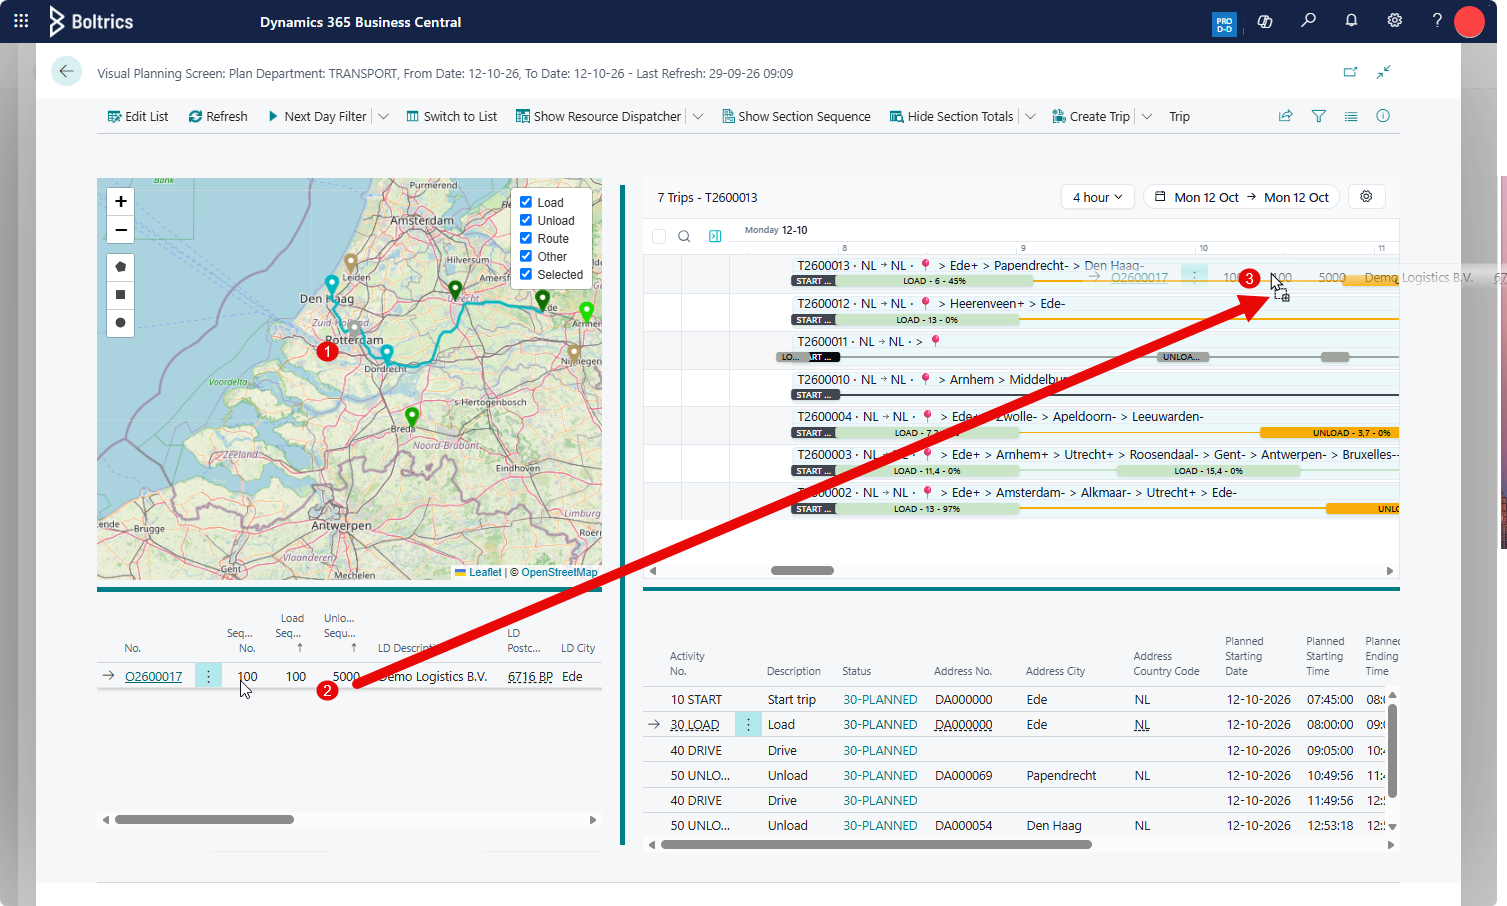Click the activity table horizontal scrollbar thumb

point(876,845)
